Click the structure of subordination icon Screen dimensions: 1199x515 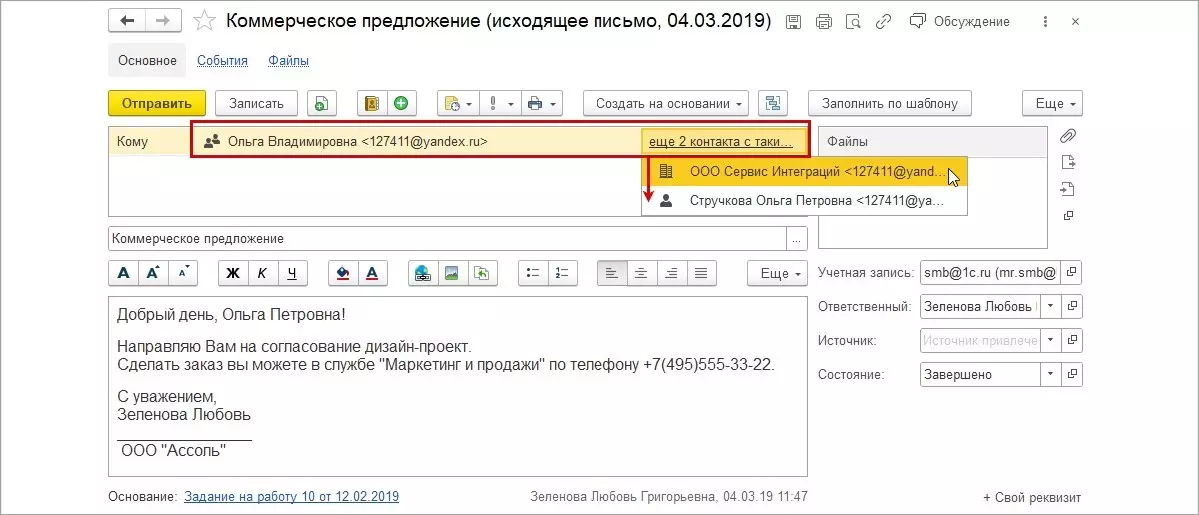point(772,103)
